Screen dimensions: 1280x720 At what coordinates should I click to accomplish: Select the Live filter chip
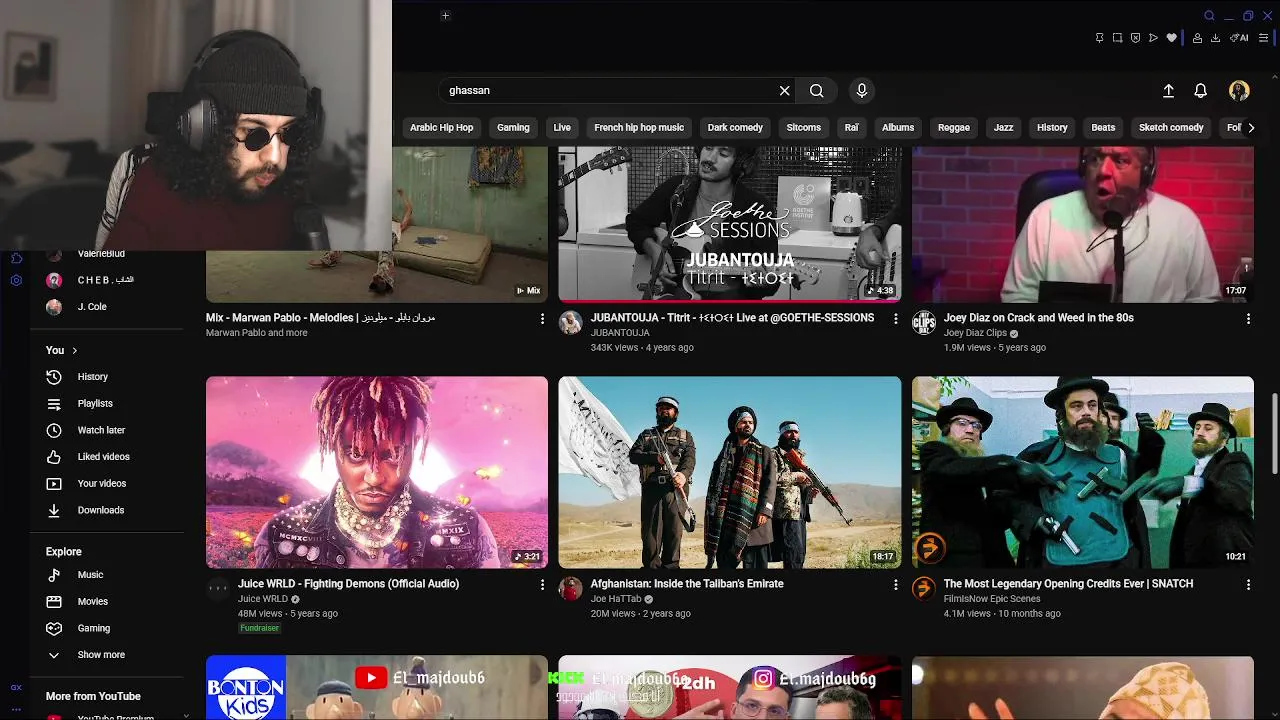[x=562, y=127]
